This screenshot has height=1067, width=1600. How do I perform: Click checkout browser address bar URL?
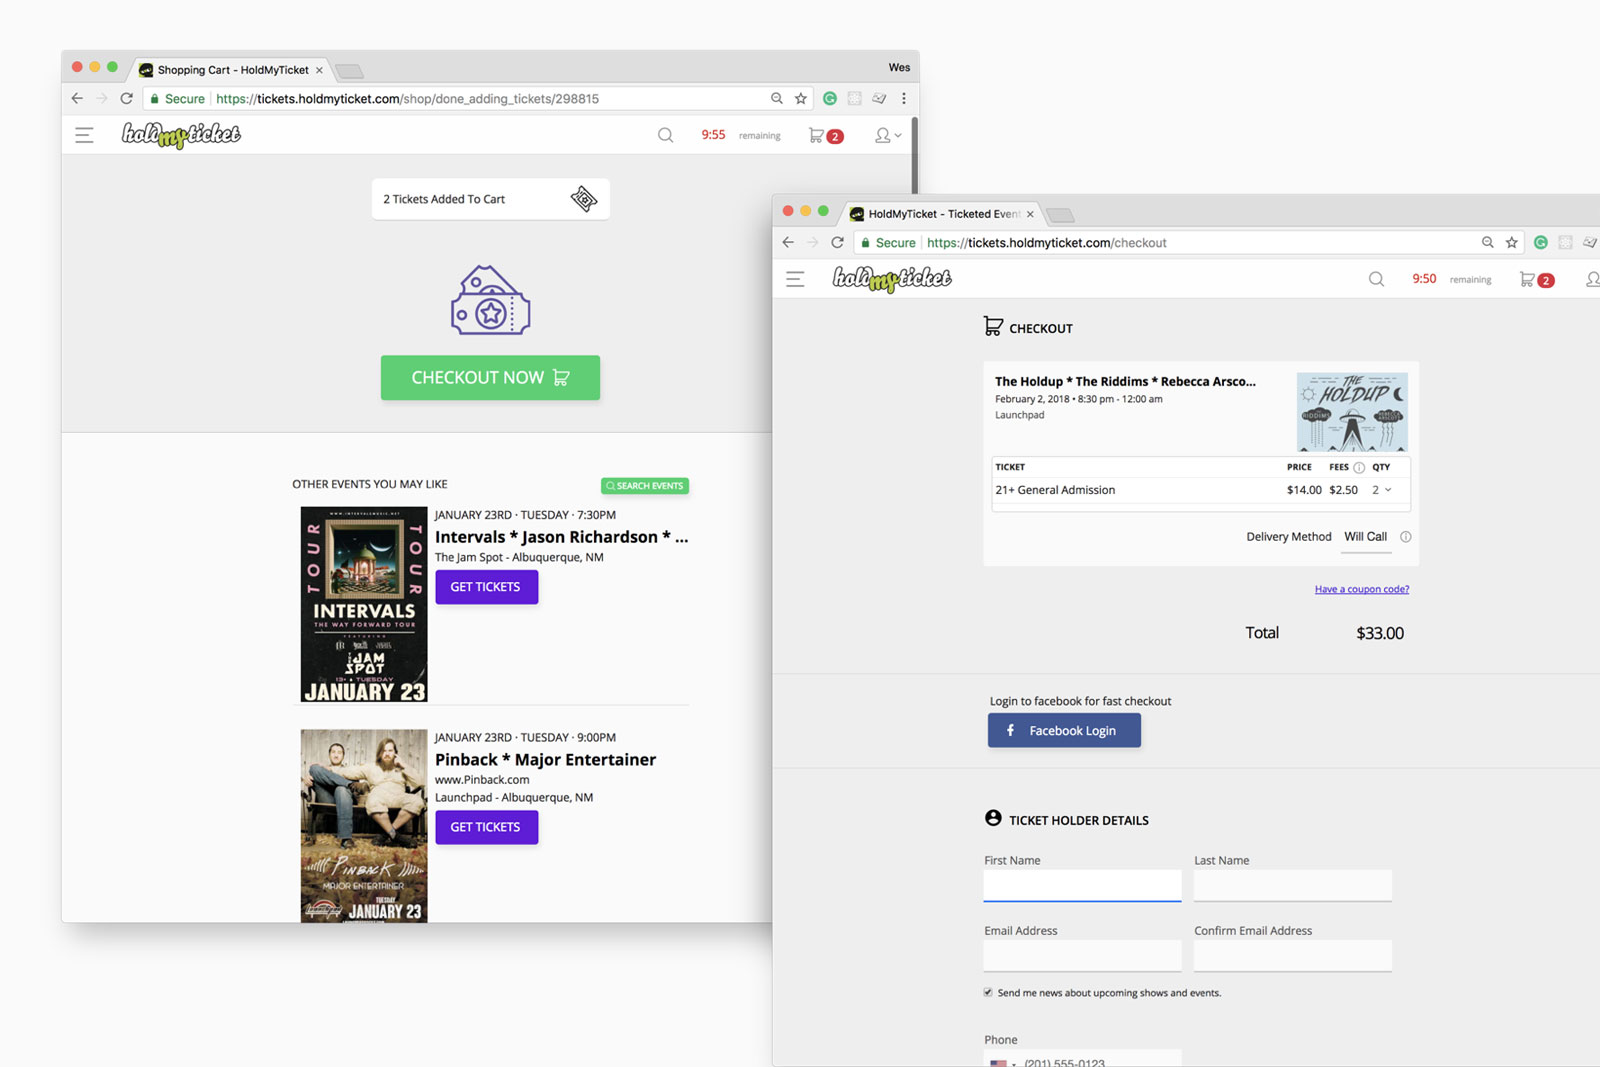[1046, 243]
